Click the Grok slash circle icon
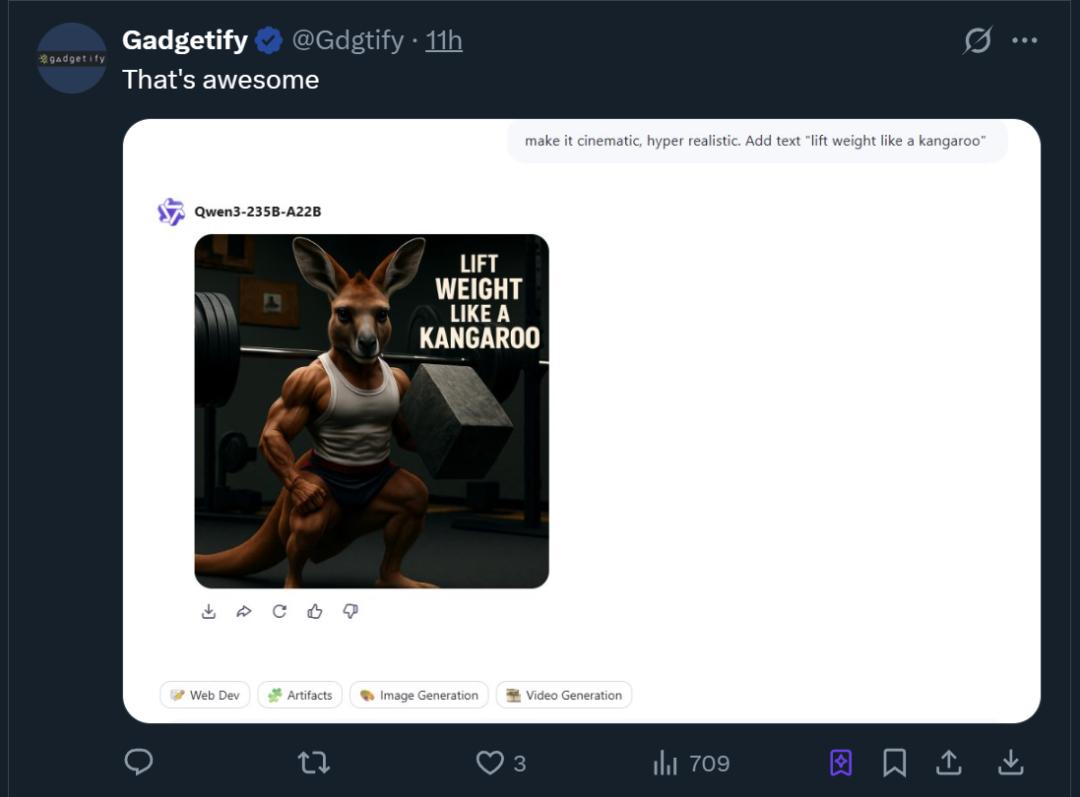This screenshot has width=1080, height=797. 977,41
